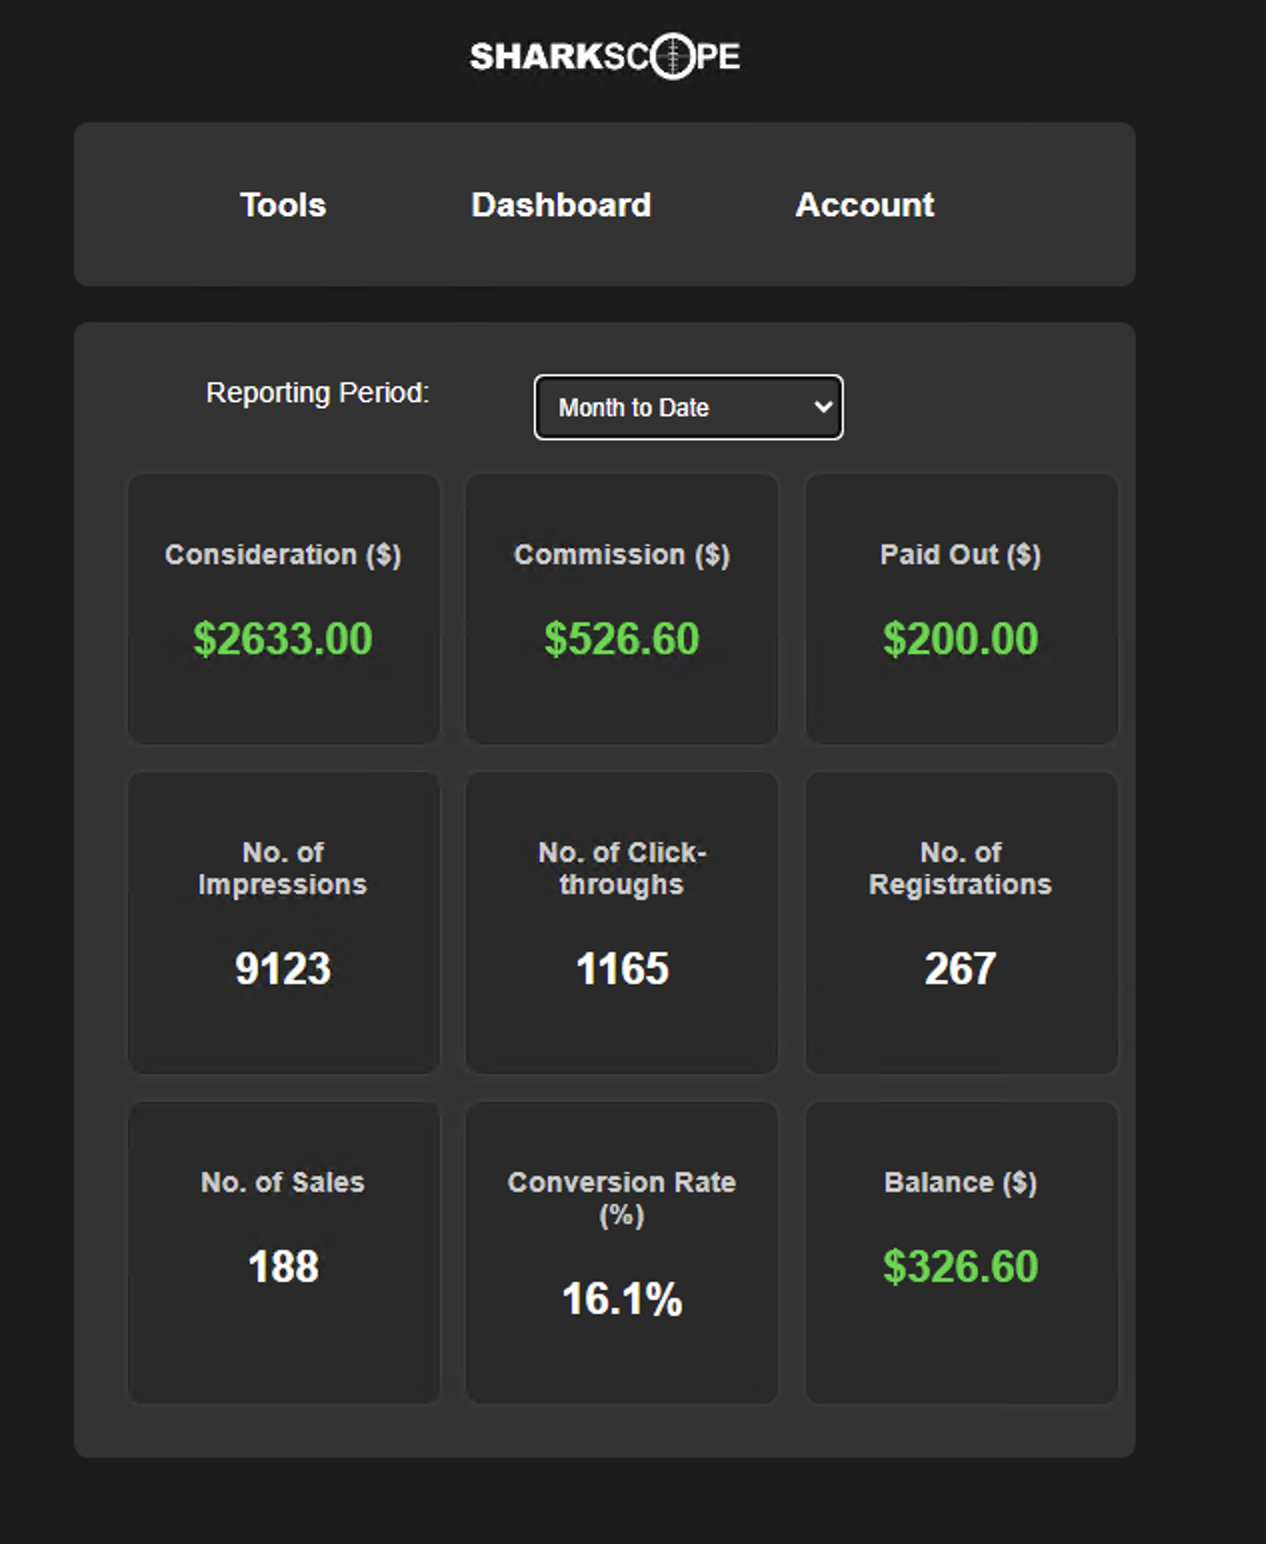This screenshot has width=1266, height=1544.
Task: Click the SharkScope crosshair logo icon
Action: [x=675, y=56]
